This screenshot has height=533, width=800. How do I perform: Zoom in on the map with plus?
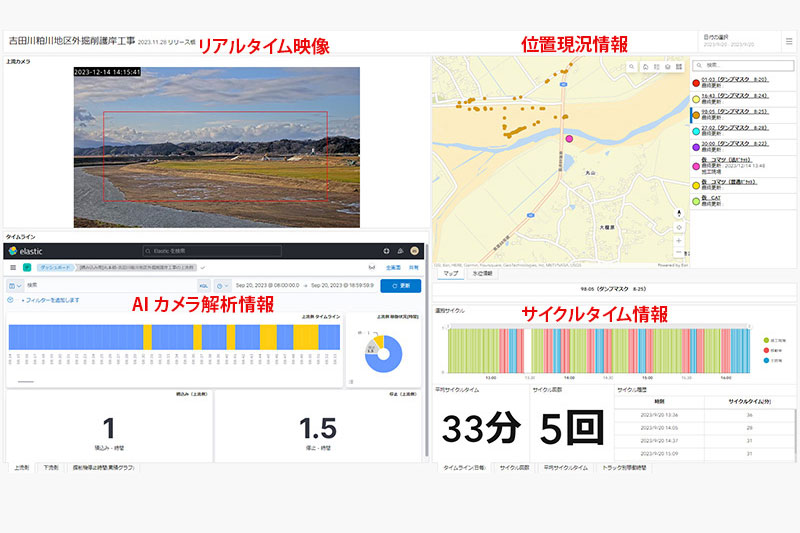point(679,241)
